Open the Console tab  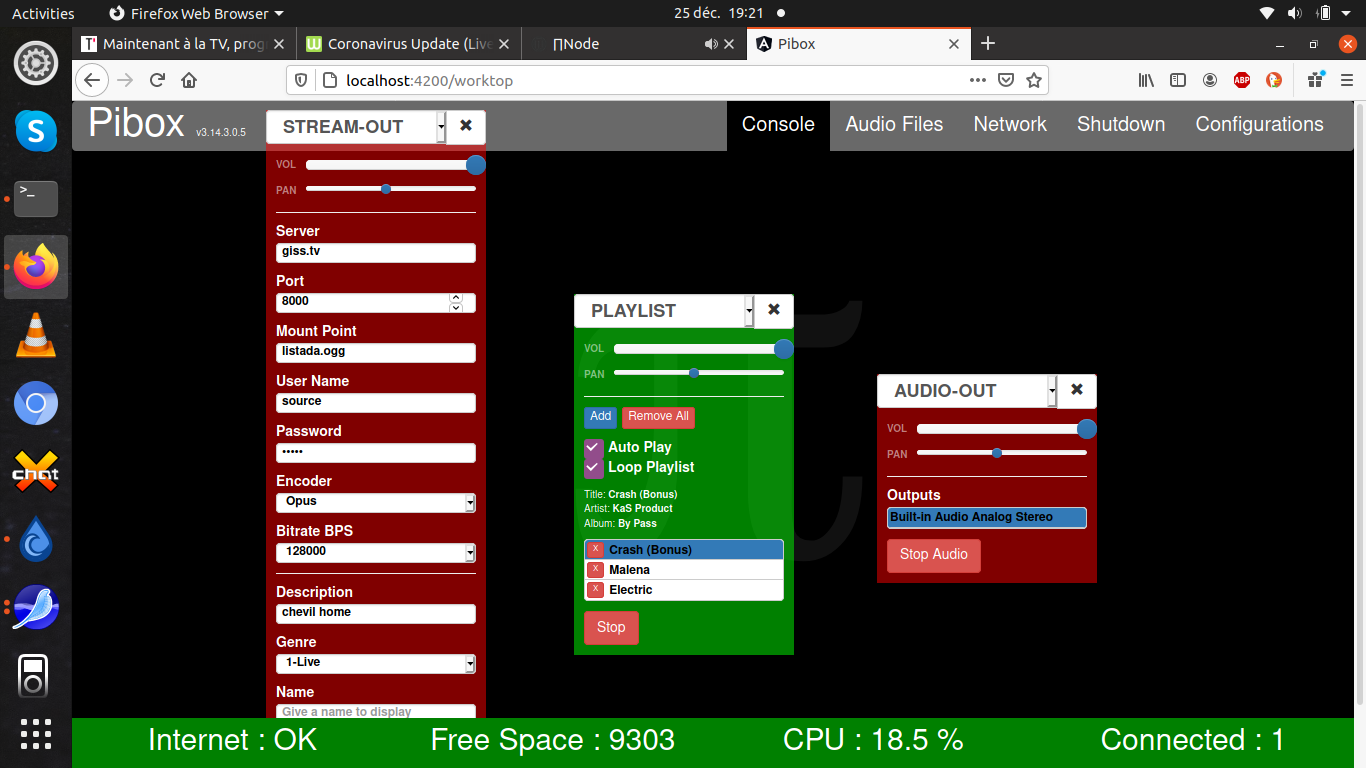[x=778, y=125]
